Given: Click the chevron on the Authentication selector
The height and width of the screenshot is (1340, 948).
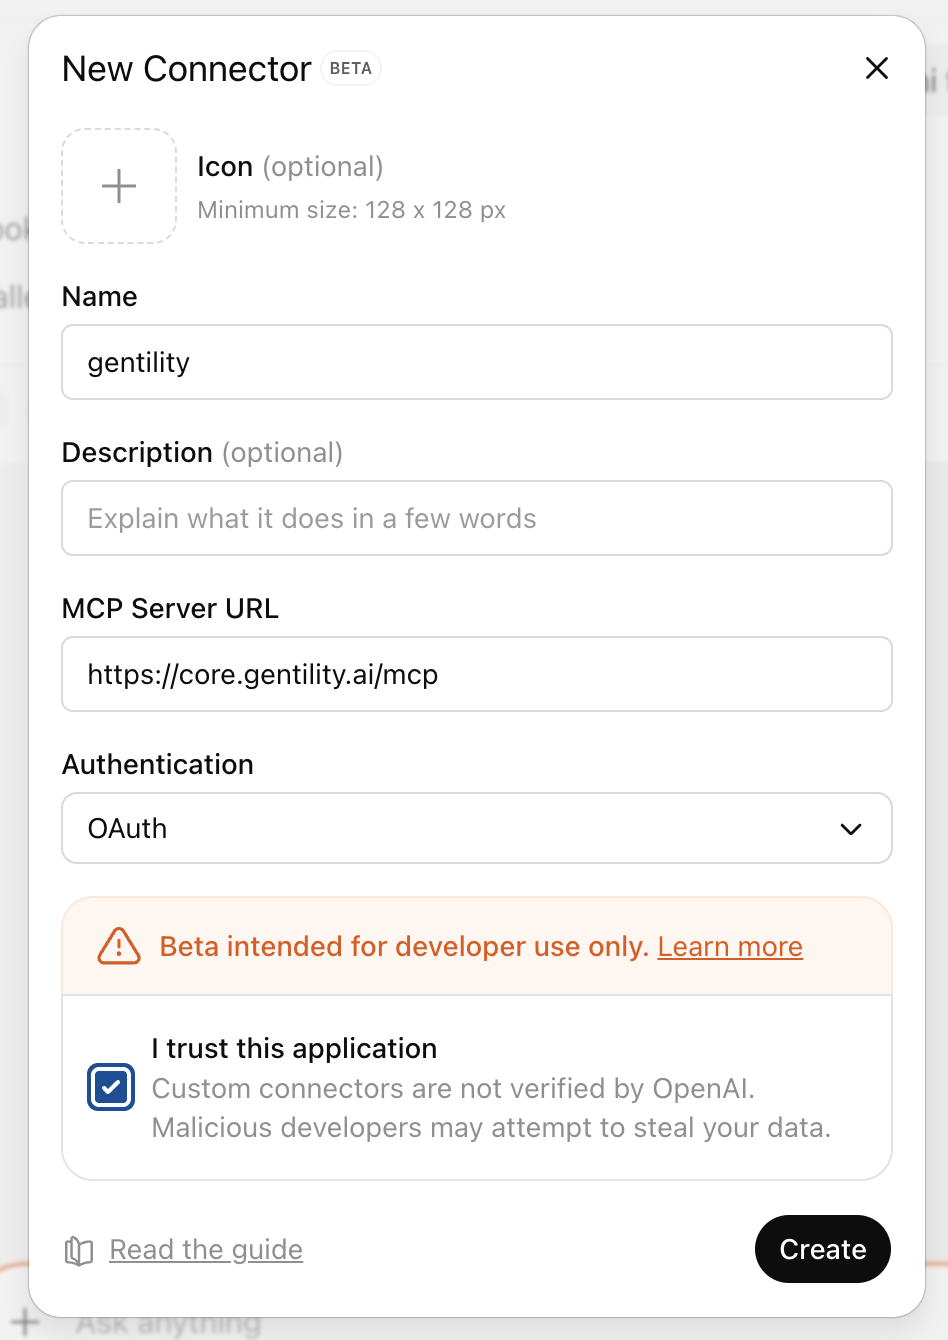Looking at the screenshot, I should (851, 828).
